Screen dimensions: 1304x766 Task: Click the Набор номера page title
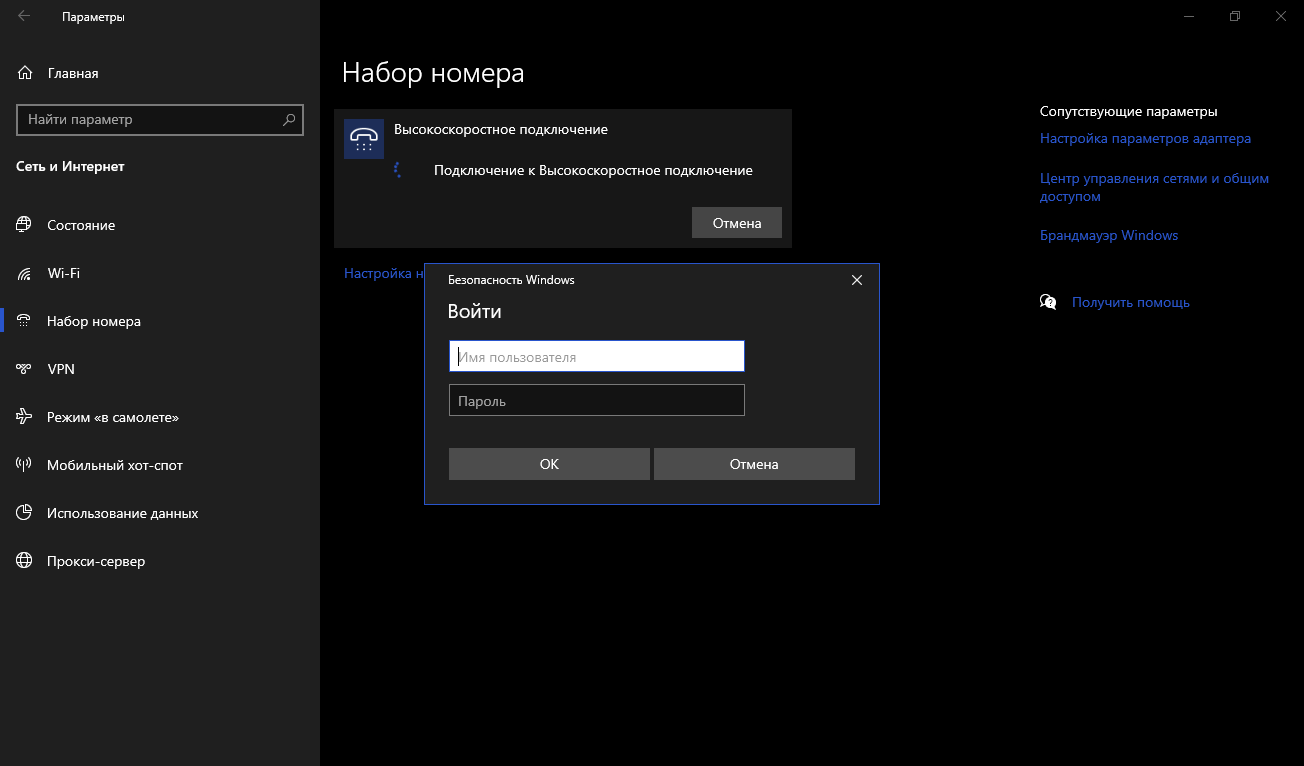tap(433, 73)
